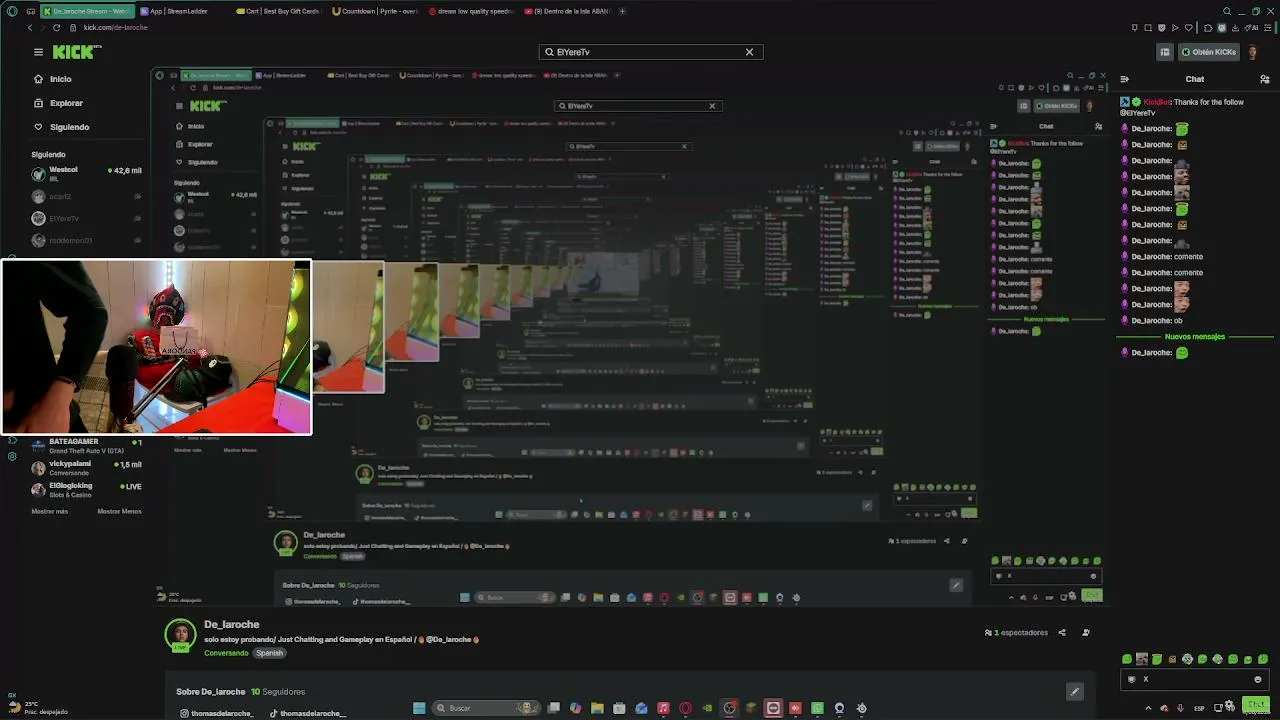Viewport: 1280px width, 720px height.
Task: Open browser Easy Setup settings icon
Action: [x=1268, y=28]
